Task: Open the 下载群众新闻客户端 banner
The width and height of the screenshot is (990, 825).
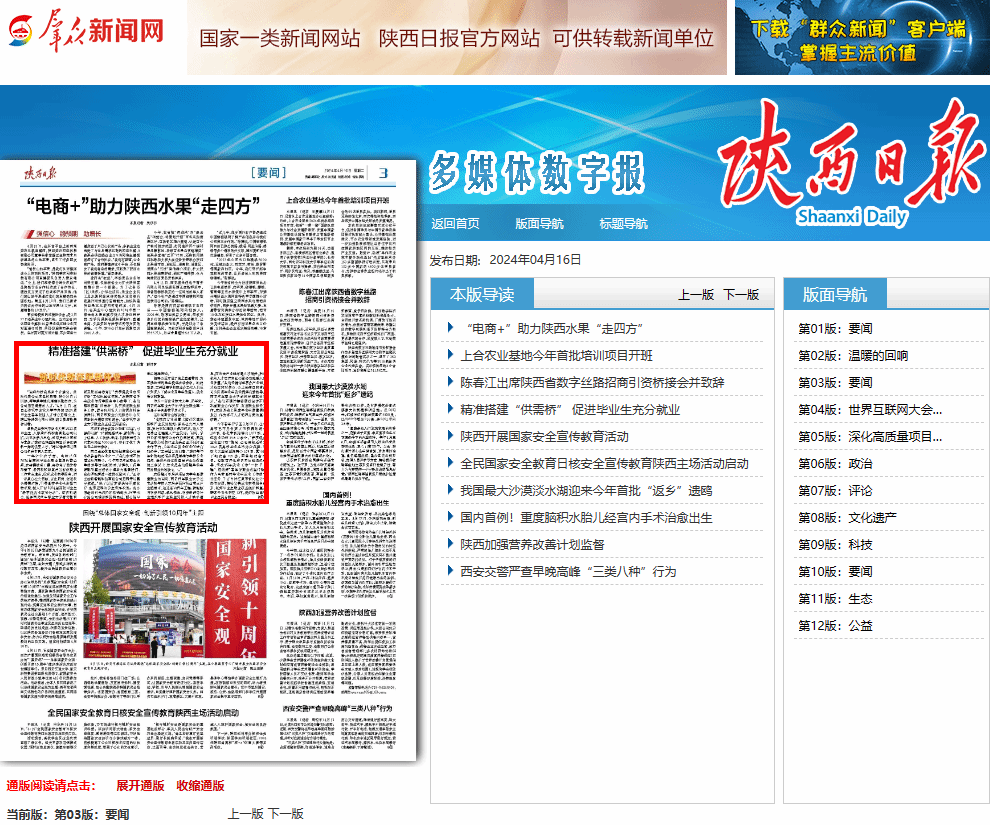Action: (862, 38)
